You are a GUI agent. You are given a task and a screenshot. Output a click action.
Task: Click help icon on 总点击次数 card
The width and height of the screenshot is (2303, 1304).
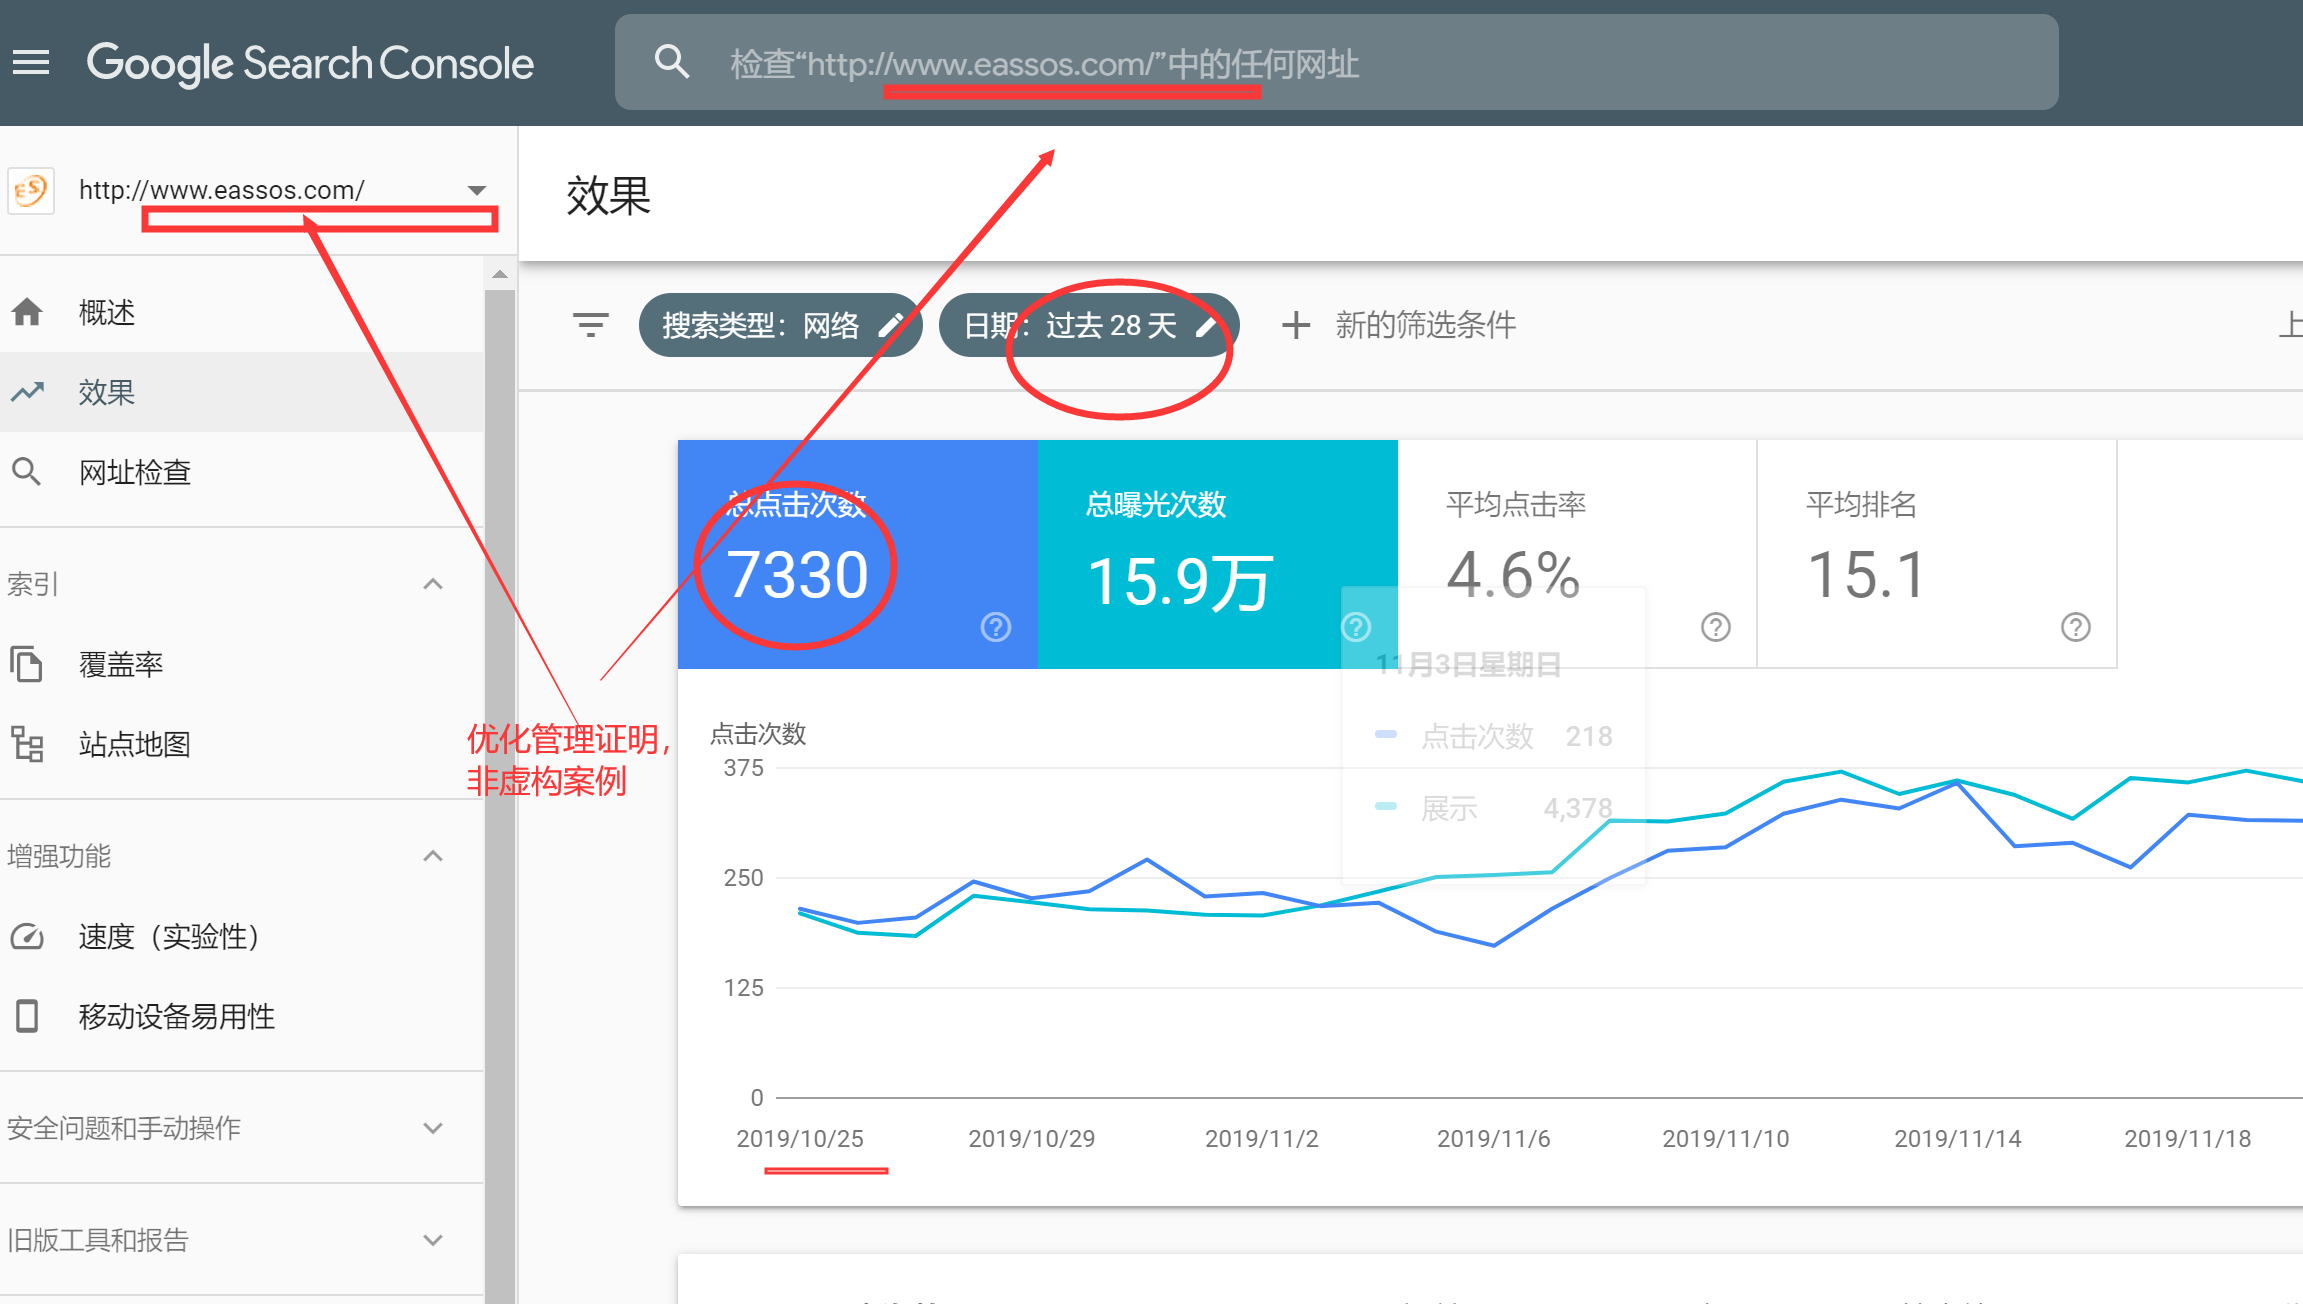[996, 627]
